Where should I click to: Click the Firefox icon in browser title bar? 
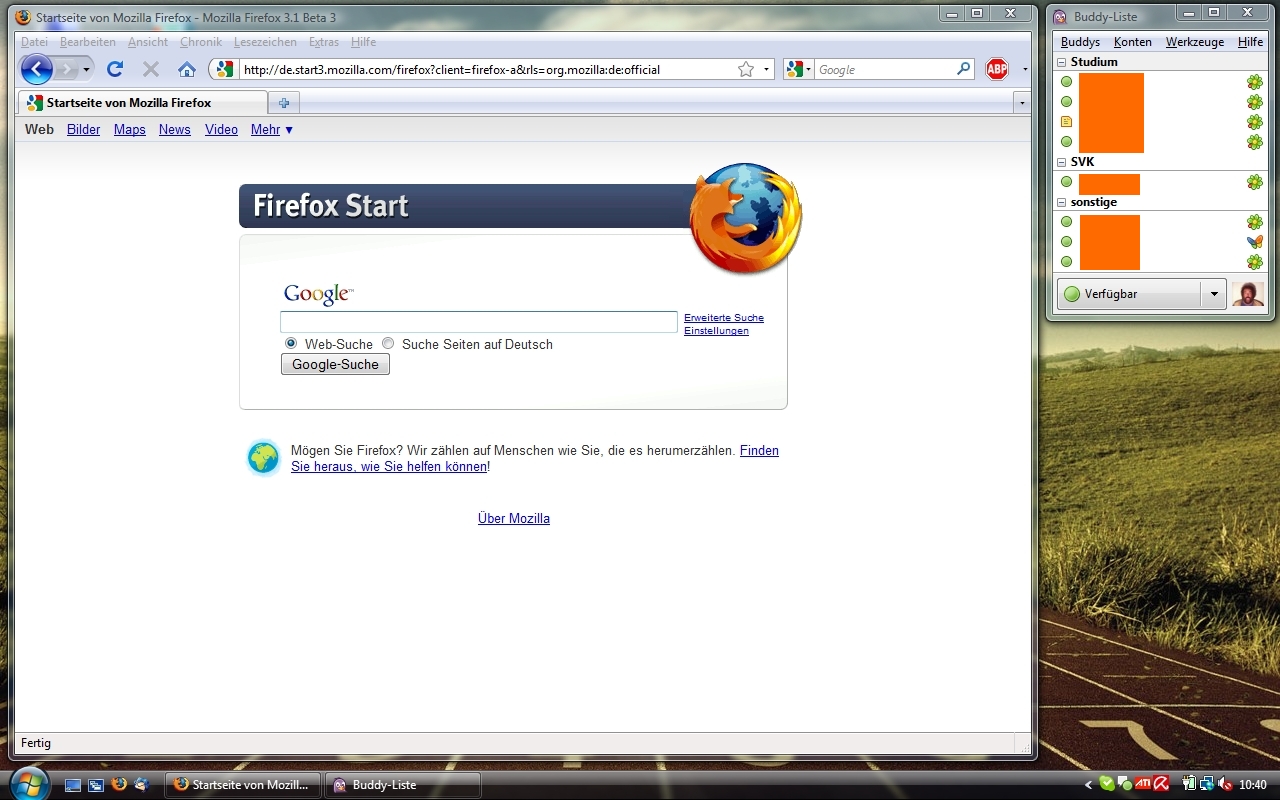pyautogui.click(x=24, y=17)
